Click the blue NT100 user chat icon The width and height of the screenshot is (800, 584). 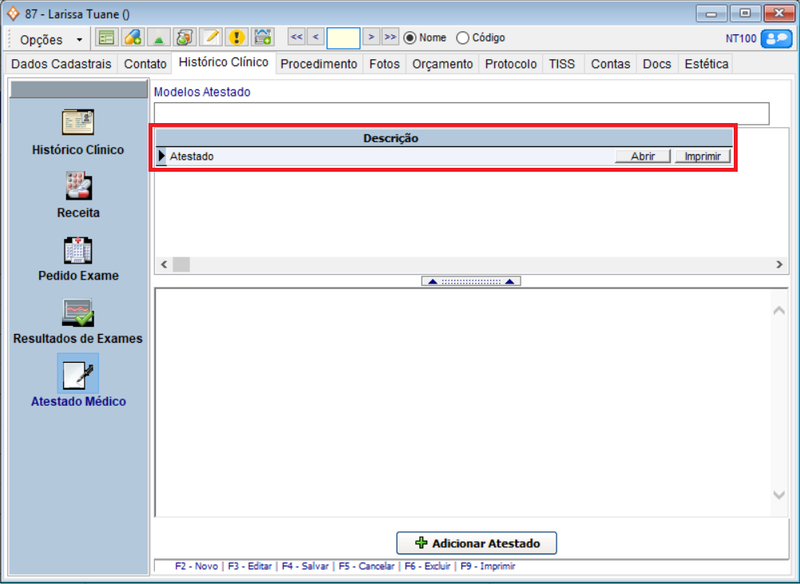(x=775, y=38)
